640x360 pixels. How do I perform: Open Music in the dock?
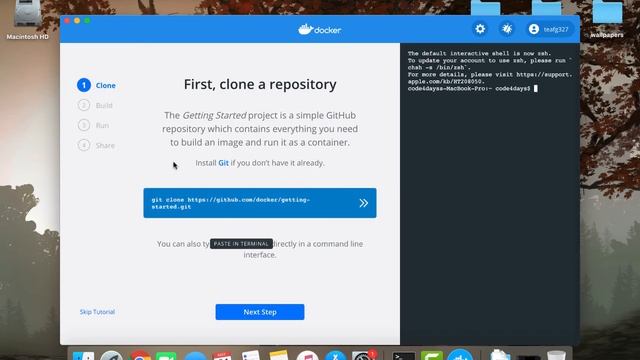point(307,356)
